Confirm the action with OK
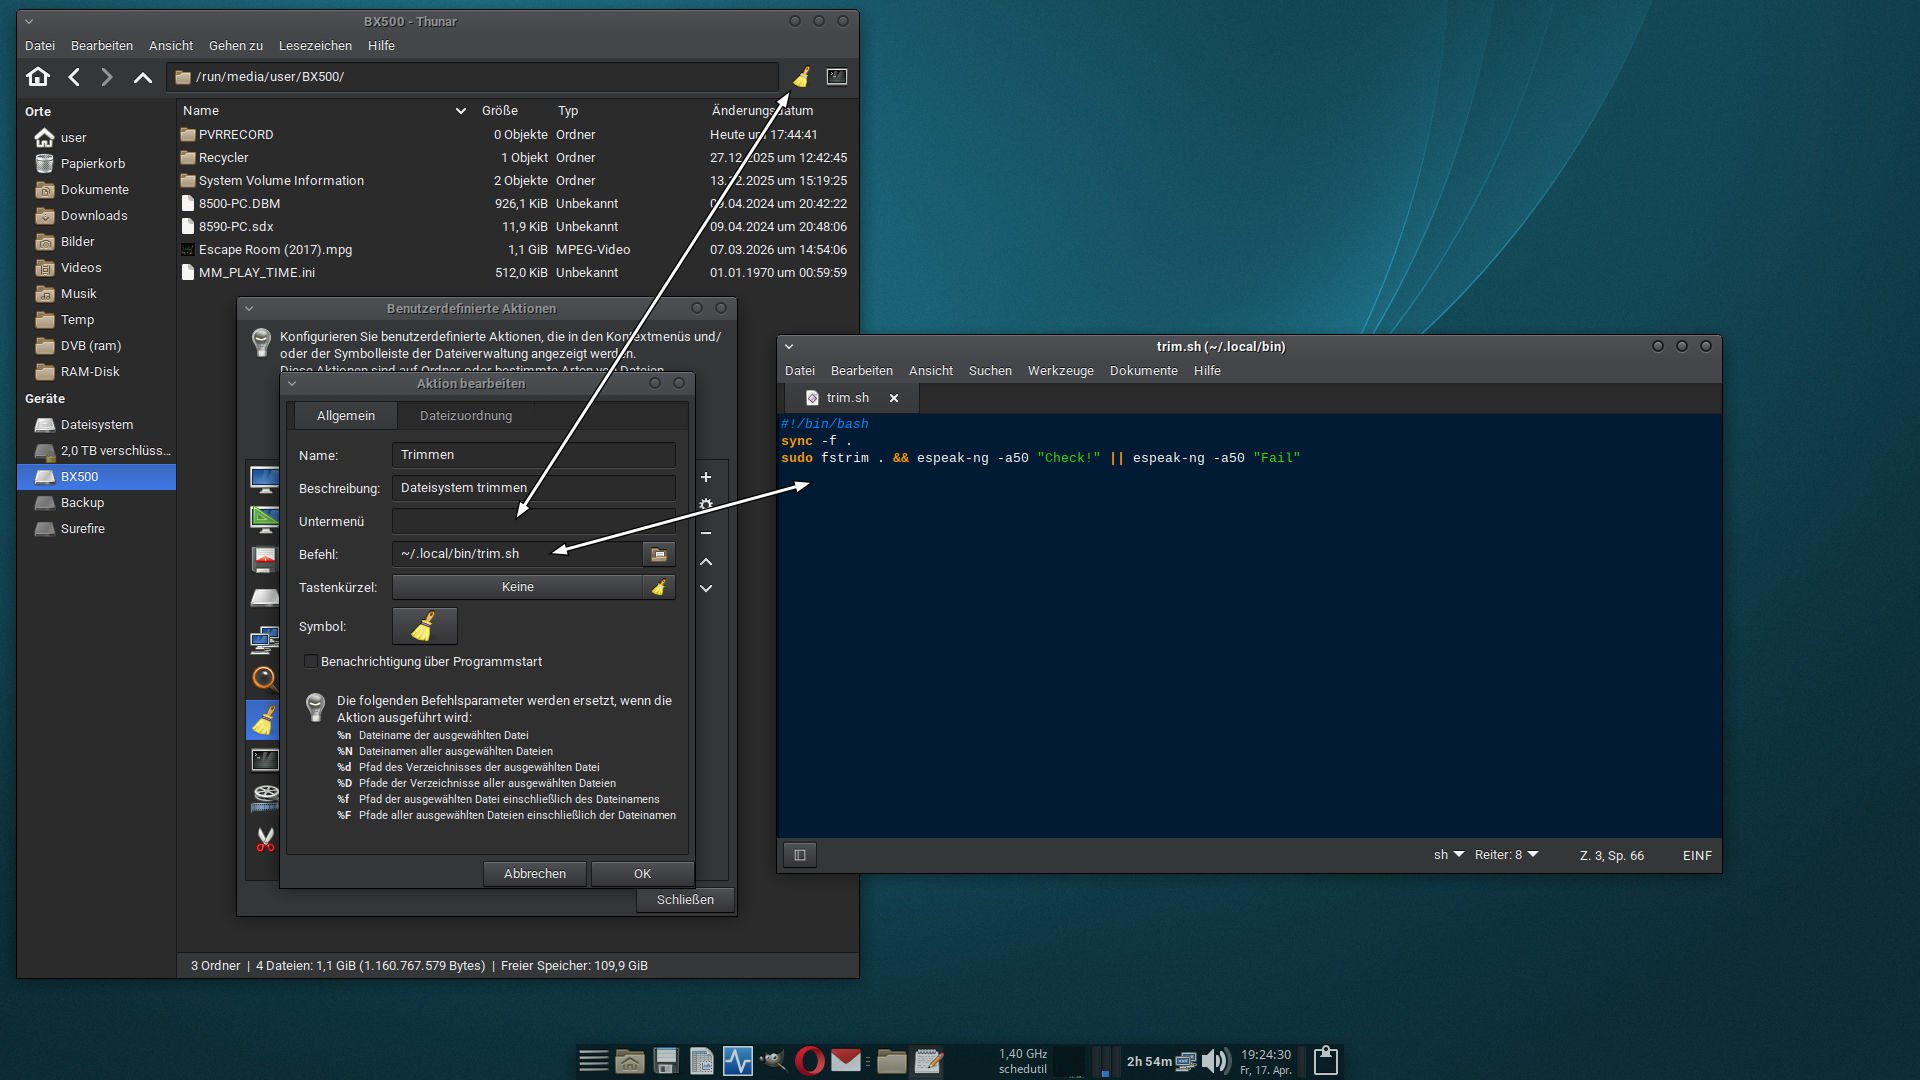1920x1080 pixels. tap(642, 874)
